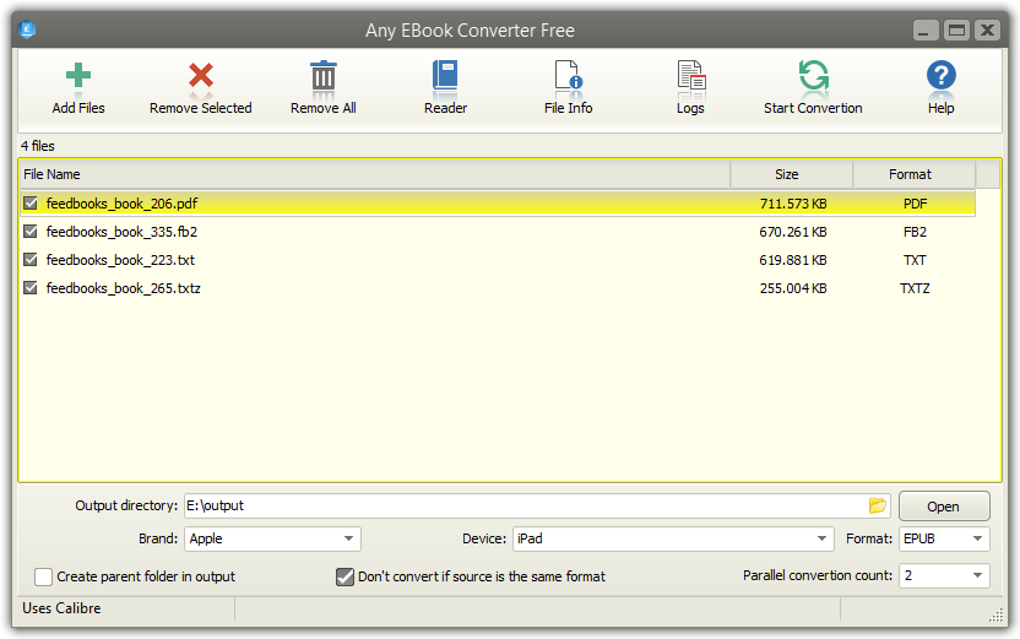Disable 'Don't convert if source is the same format'
Viewport: 1020px width, 639px height.
pyautogui.click(x=345, y=576)
